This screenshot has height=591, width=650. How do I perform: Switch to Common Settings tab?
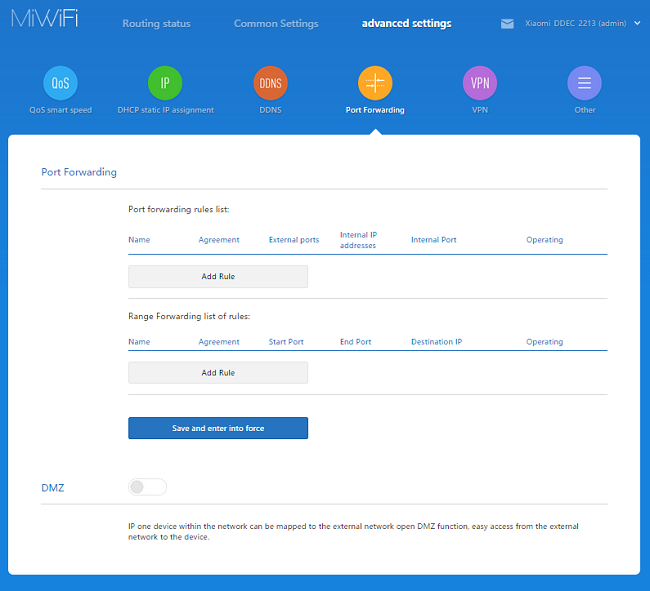[276, 23]
